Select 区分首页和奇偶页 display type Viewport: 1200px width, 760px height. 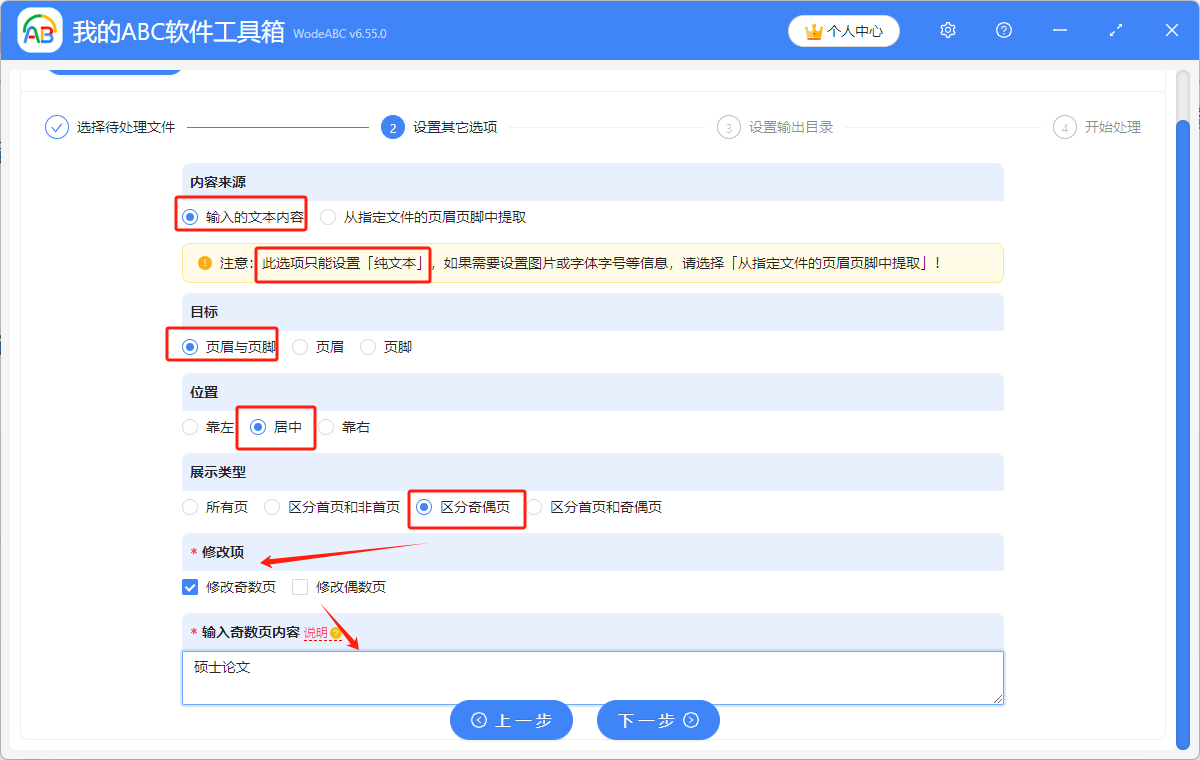(x=535, y=507)
